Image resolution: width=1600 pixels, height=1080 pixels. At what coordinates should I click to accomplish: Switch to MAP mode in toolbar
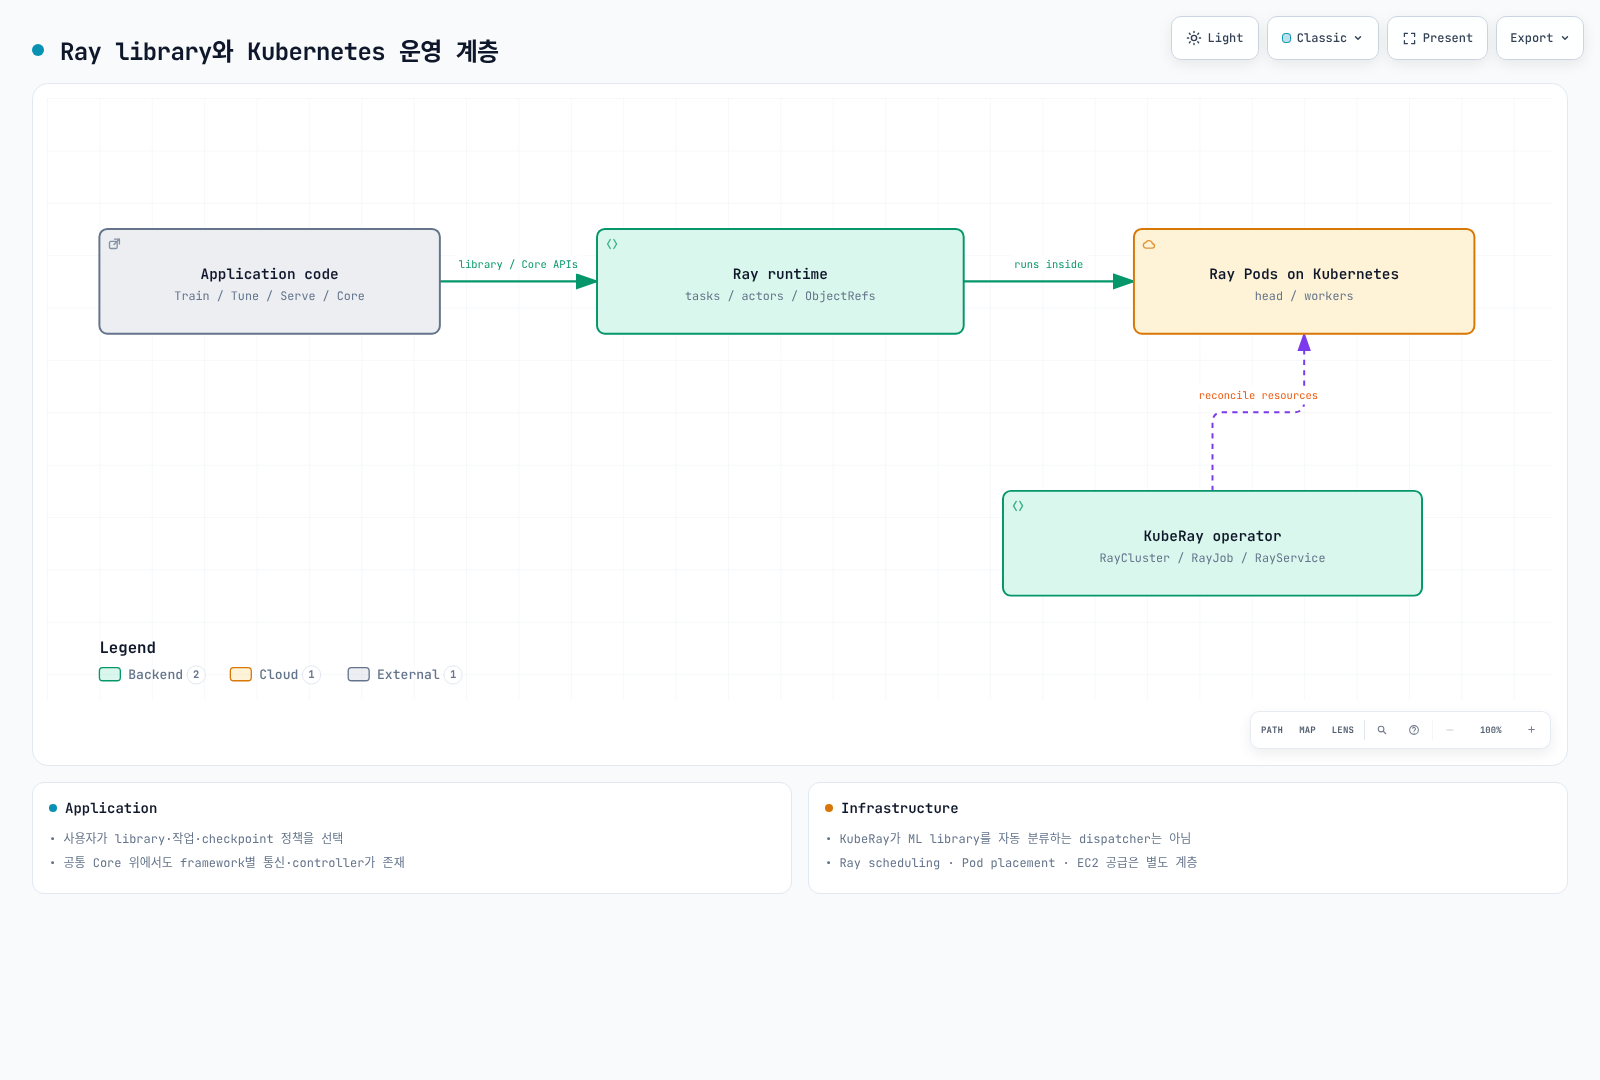click(x=1307, y=730)
